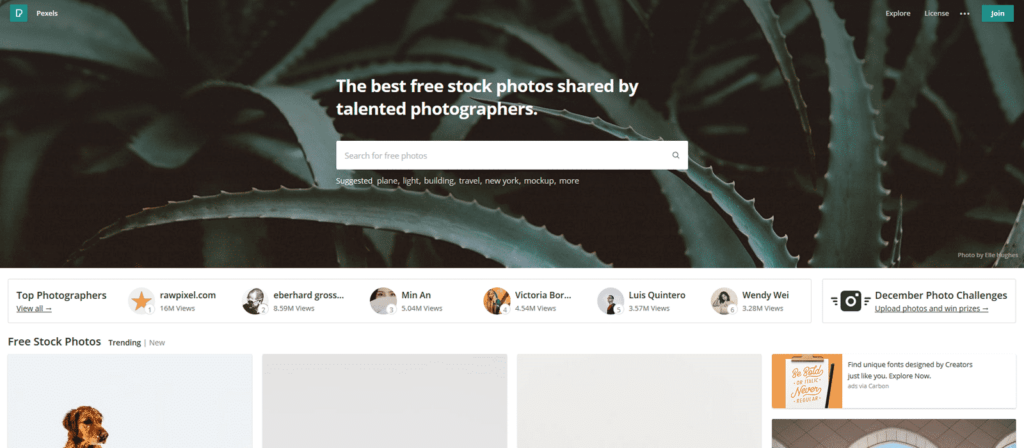
Task: Click Luis Quintero's profile avatar
Action: (610, 301)
